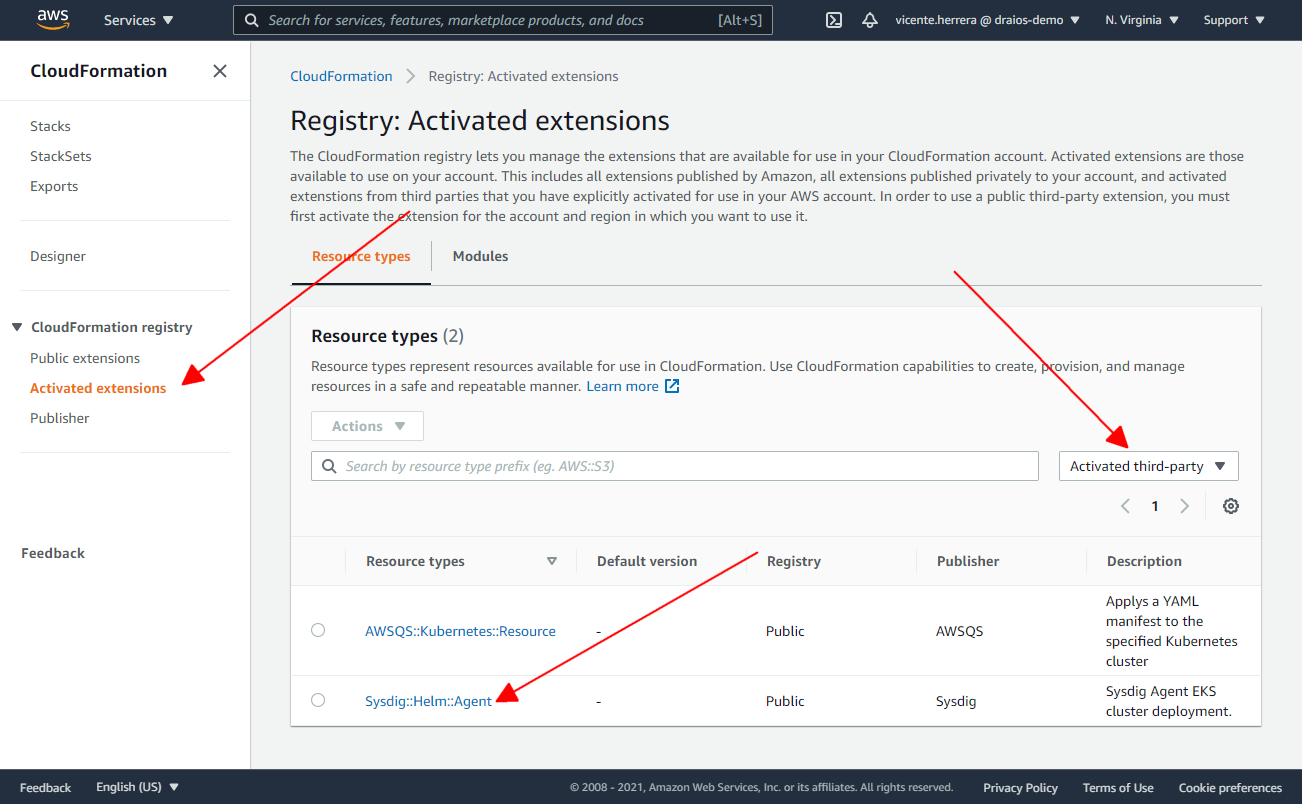Open Designer in the sidebar
The width and height of the screenshot is (1302, 804).
(58, 256)
